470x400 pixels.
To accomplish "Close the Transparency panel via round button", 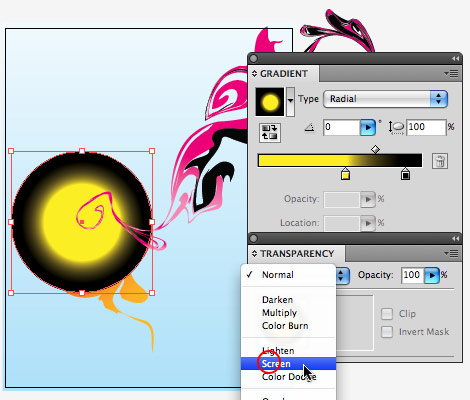I will click(254, 238).
